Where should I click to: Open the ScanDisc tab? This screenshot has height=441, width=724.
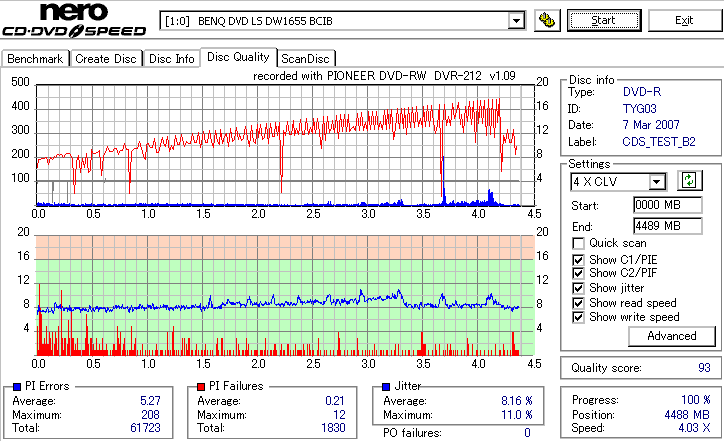[305, 59]
